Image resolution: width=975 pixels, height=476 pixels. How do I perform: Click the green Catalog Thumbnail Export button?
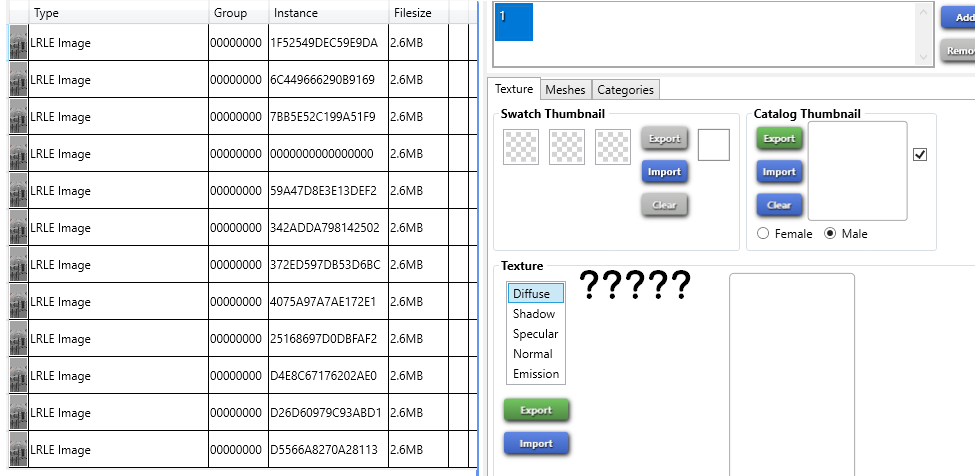780,139
